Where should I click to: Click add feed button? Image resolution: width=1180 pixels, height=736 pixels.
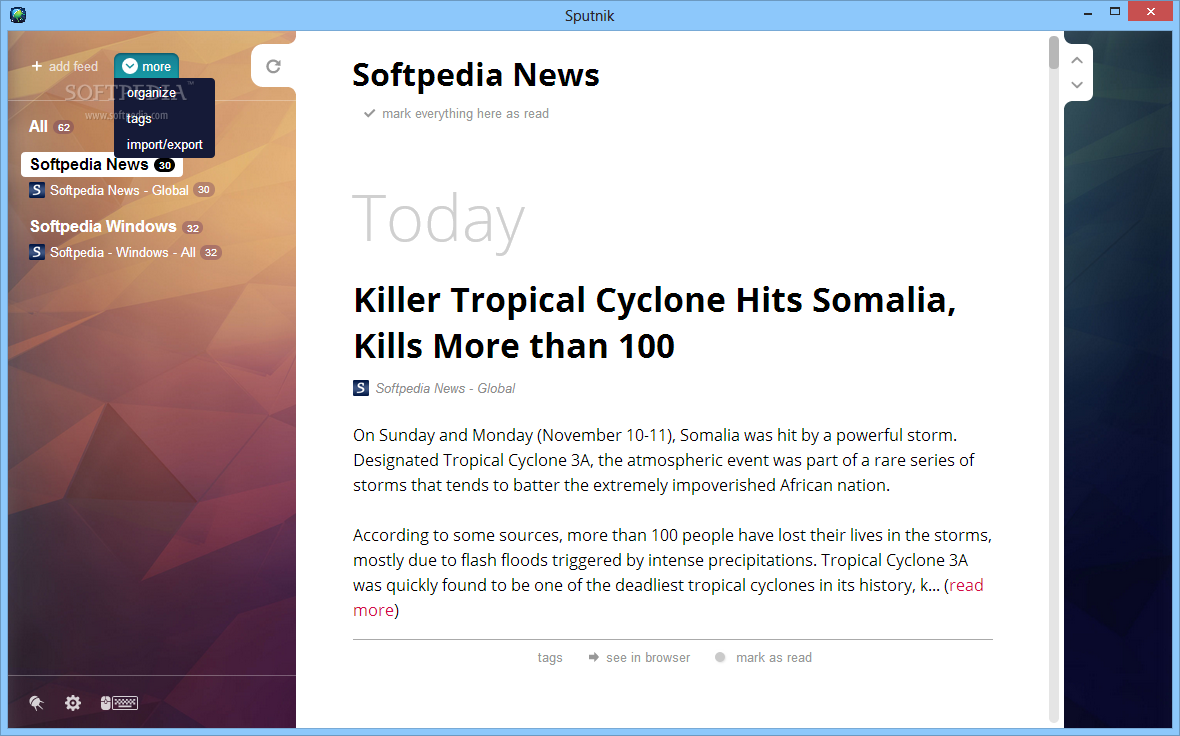pyautogui.click(x=65, y=66)
